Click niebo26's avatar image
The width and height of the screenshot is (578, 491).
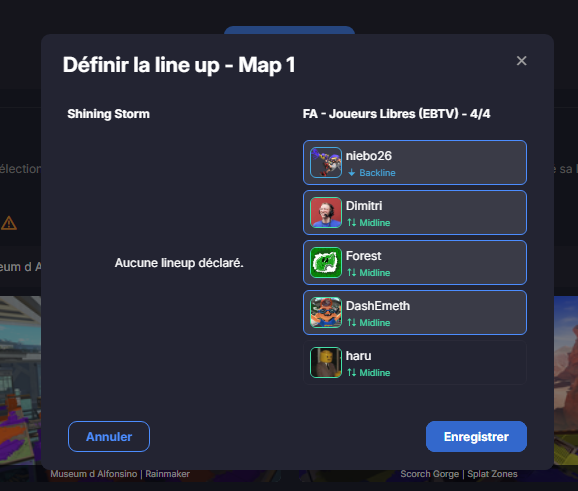tap(326, 163)
